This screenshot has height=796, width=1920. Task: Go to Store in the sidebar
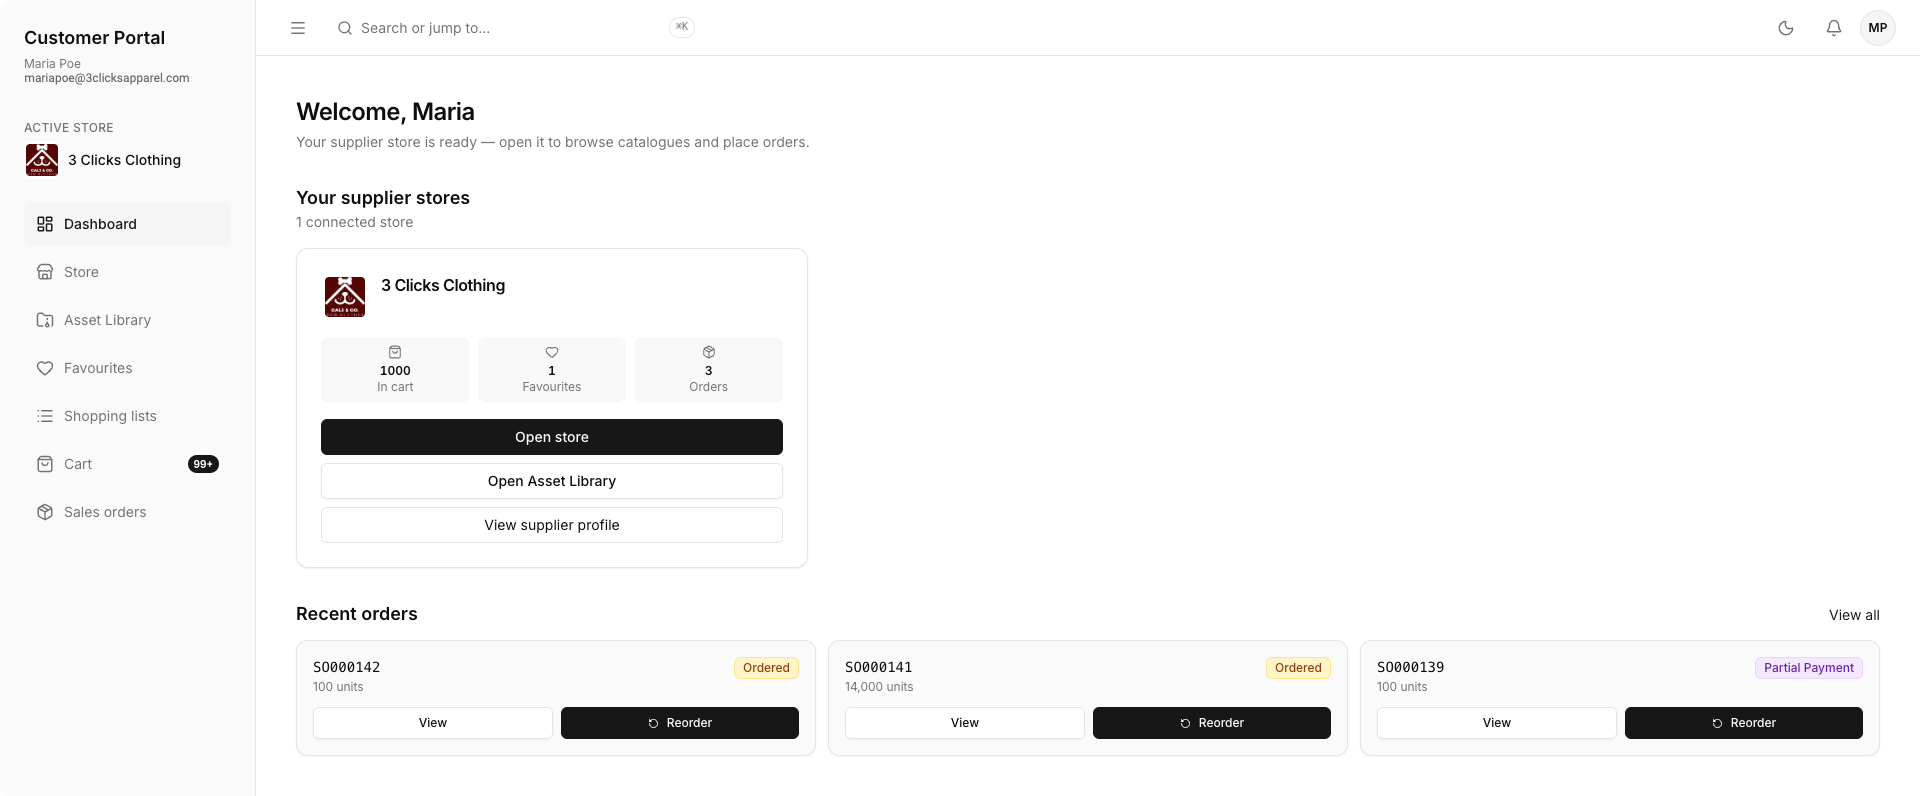[x=127, y=272]
